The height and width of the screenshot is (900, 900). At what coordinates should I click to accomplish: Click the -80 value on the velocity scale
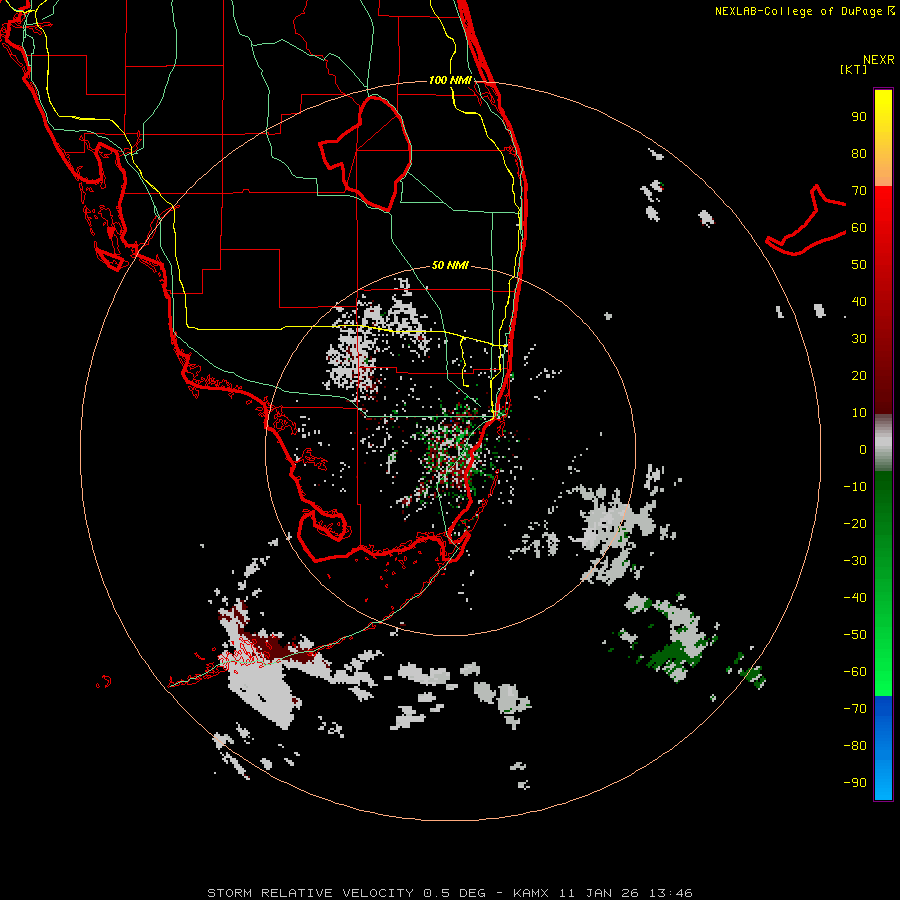tap(855, 746)
